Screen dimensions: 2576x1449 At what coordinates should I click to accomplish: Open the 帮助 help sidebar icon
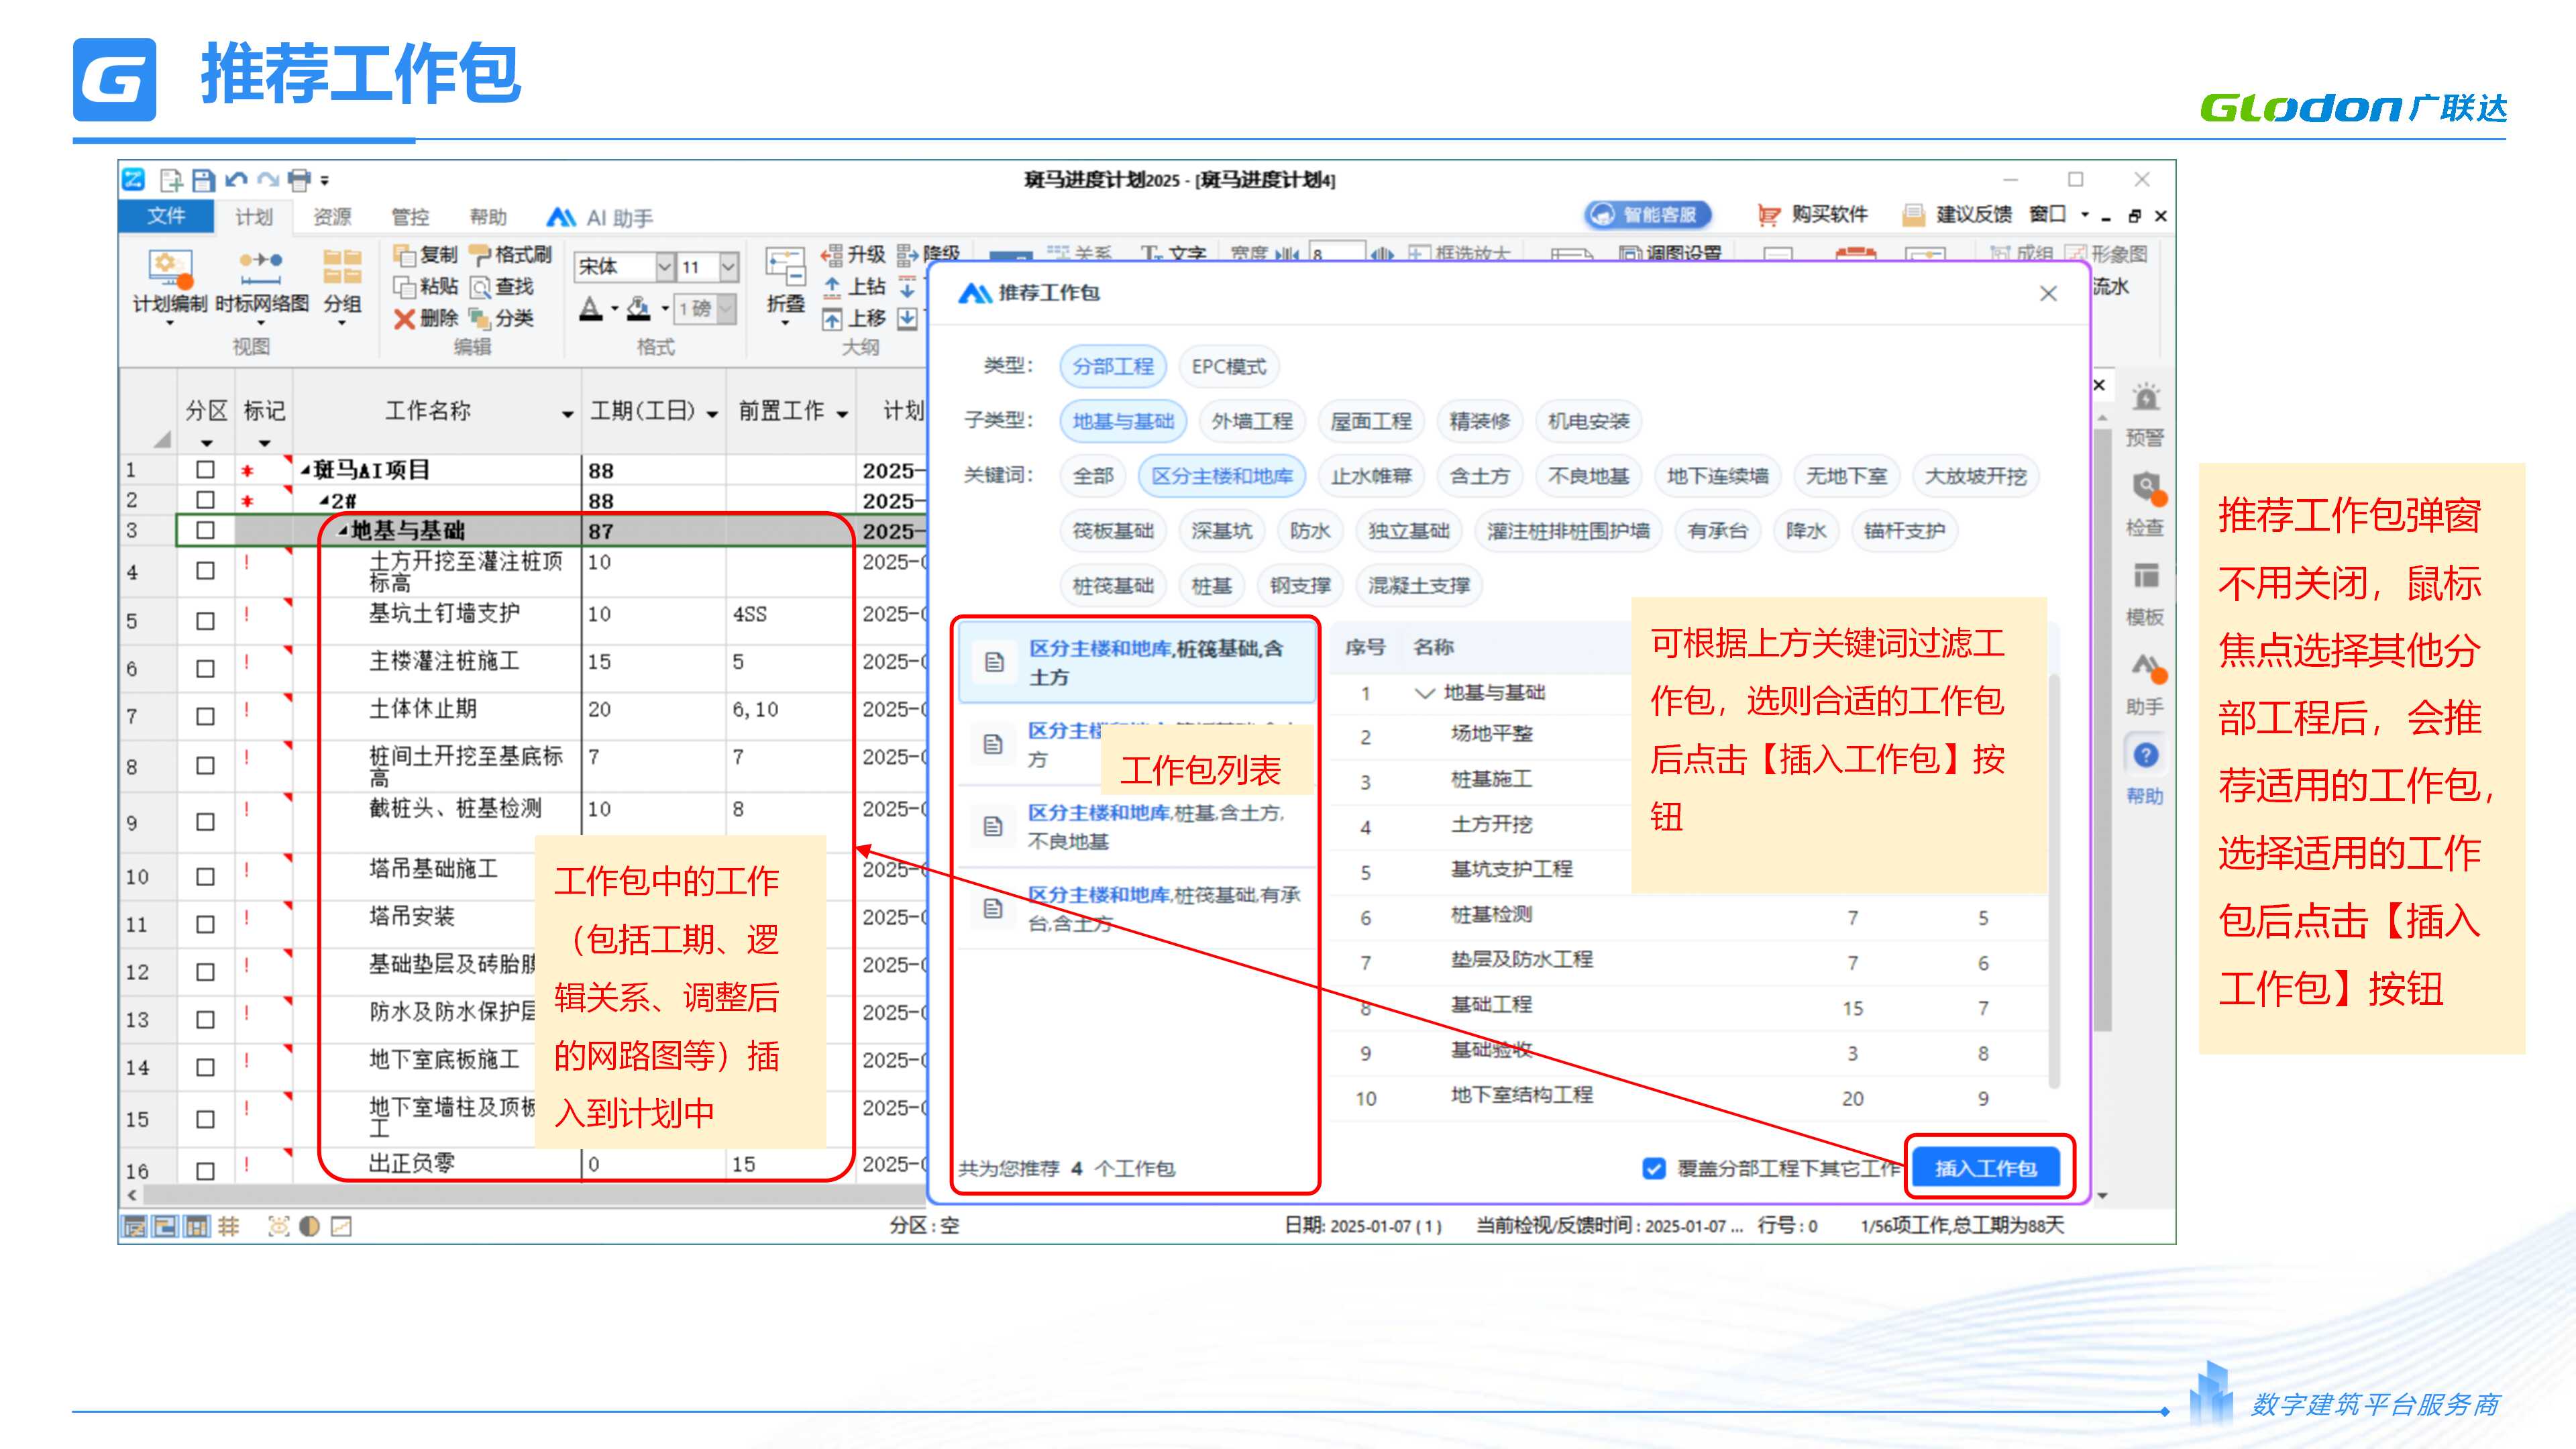(x=2146, y=755)
